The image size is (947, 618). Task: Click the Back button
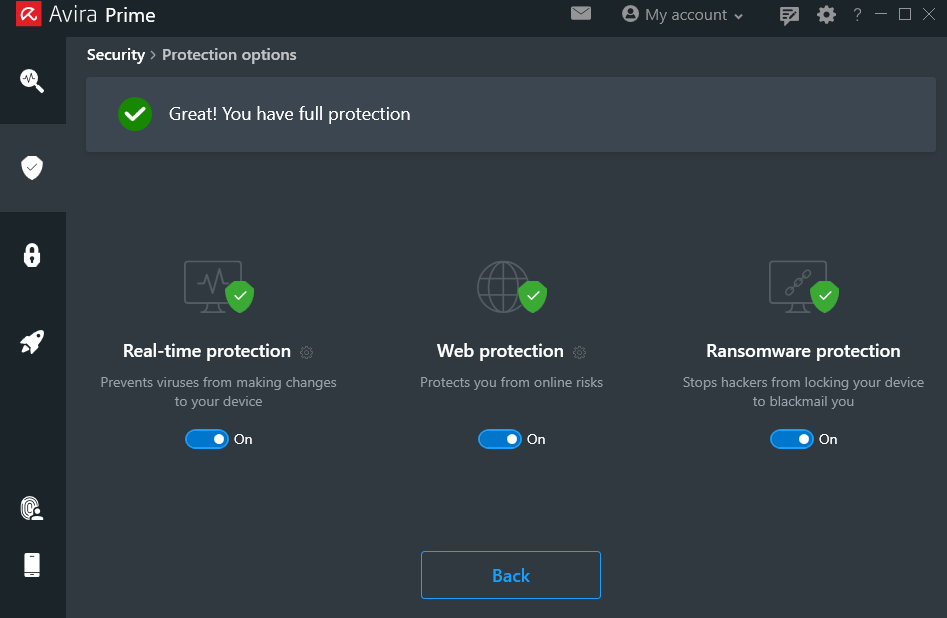(511, 575)
